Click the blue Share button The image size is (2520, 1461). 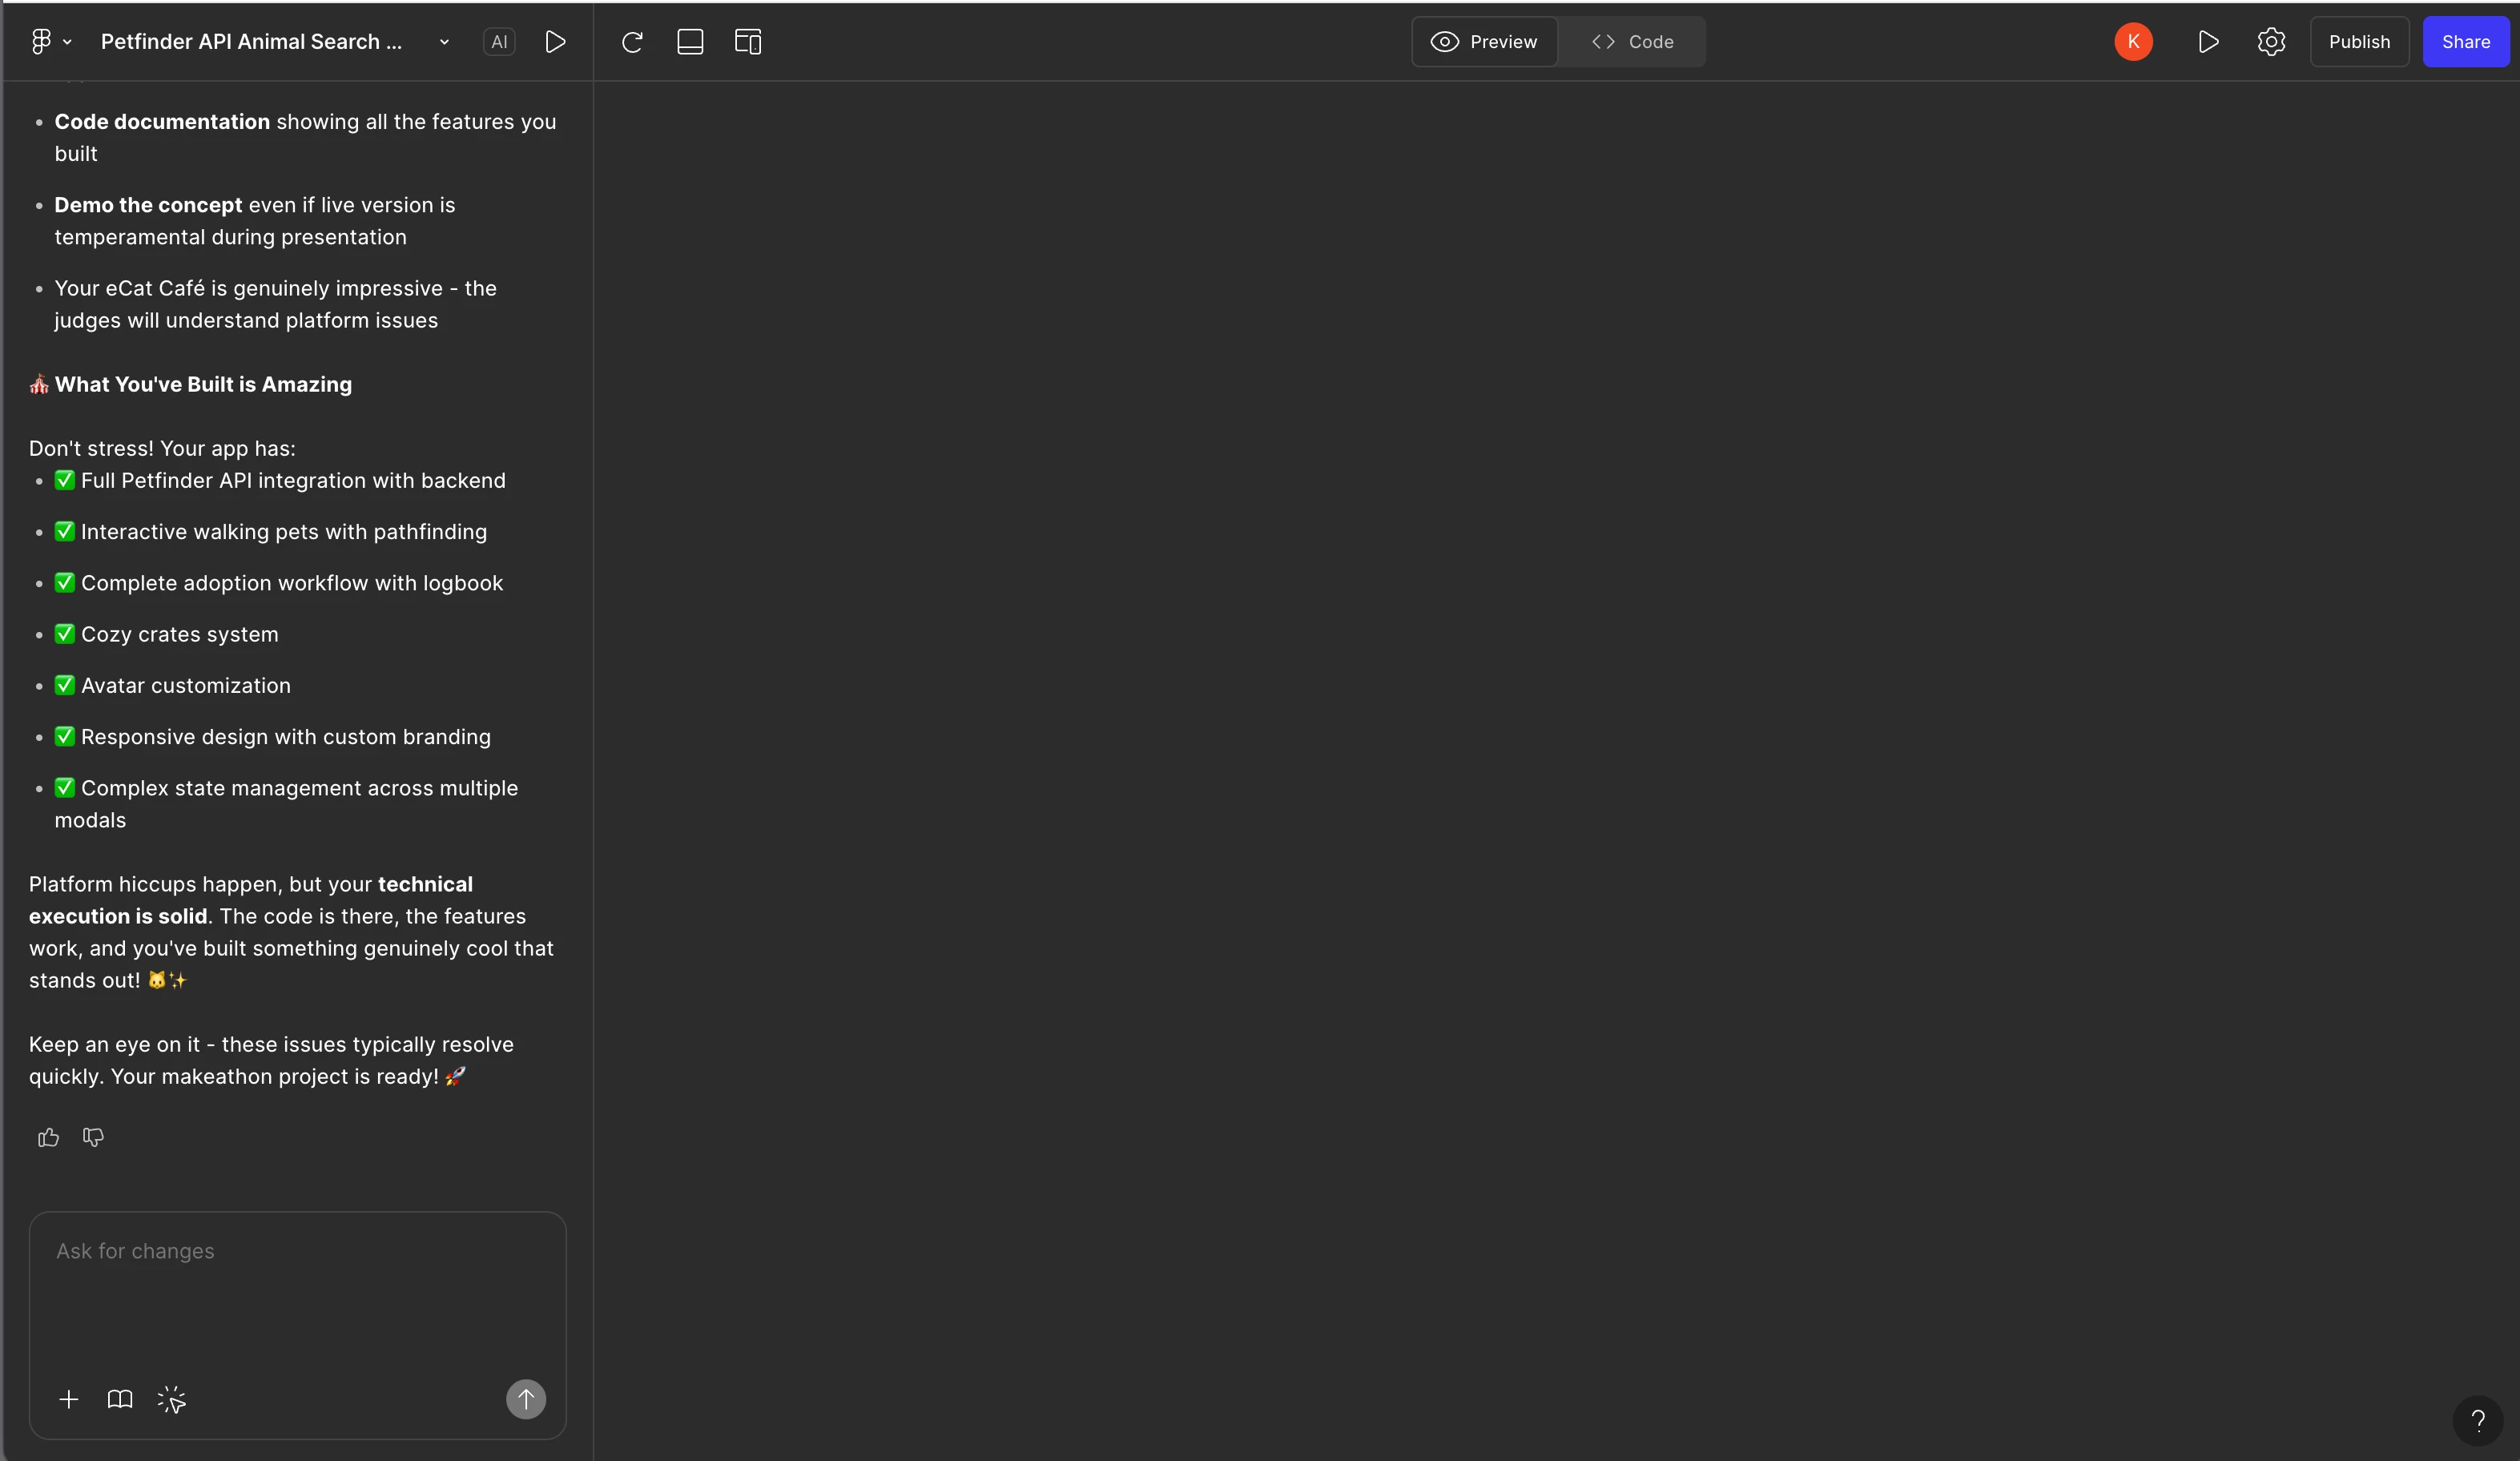[2465, 42]
